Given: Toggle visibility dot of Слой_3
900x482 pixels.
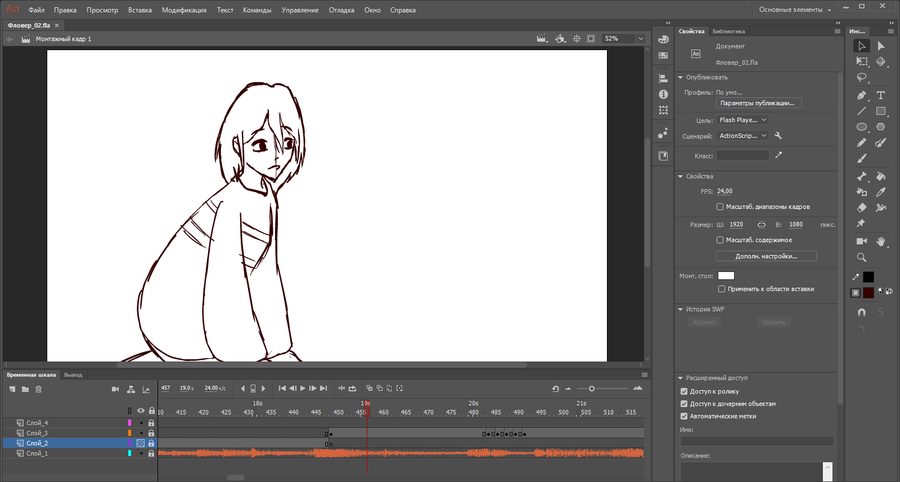Looking at the screenshot, I should tap(141, 433).
